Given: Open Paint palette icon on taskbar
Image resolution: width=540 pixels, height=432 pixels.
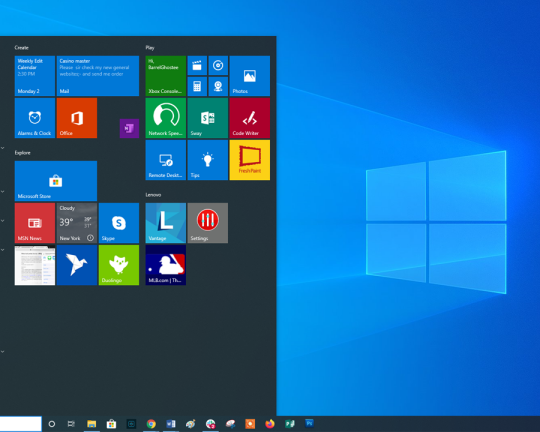Looking at the screenshot, I should tap(190, 424).
